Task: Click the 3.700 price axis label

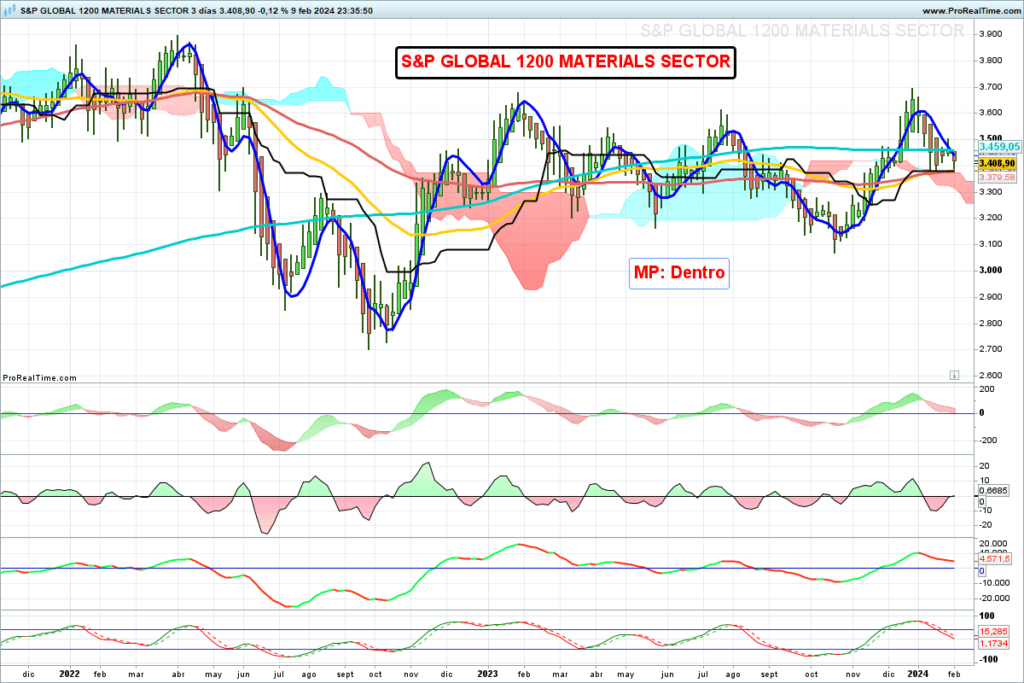Action: [991, 86]
